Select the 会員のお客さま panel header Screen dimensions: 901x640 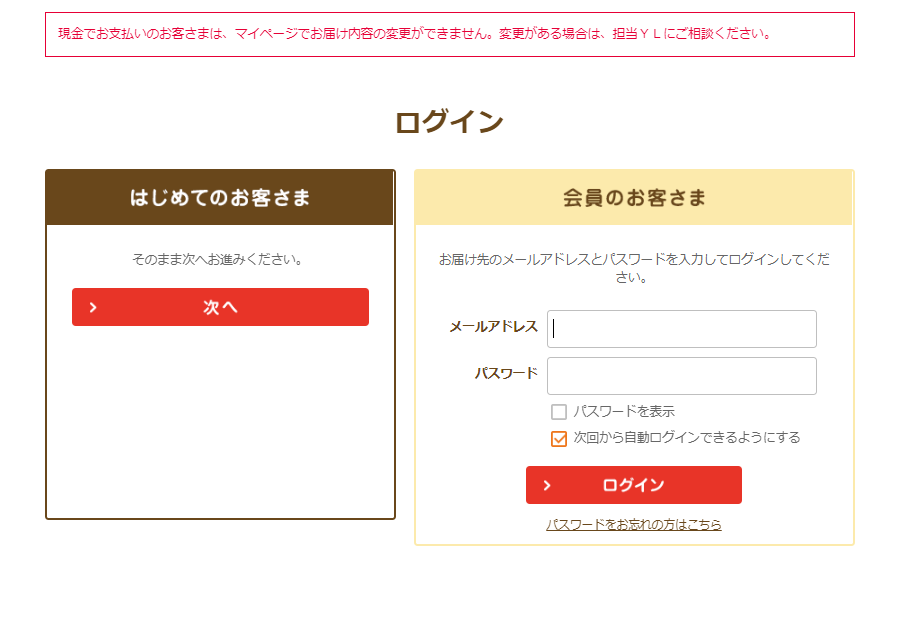tap(634, 197)
